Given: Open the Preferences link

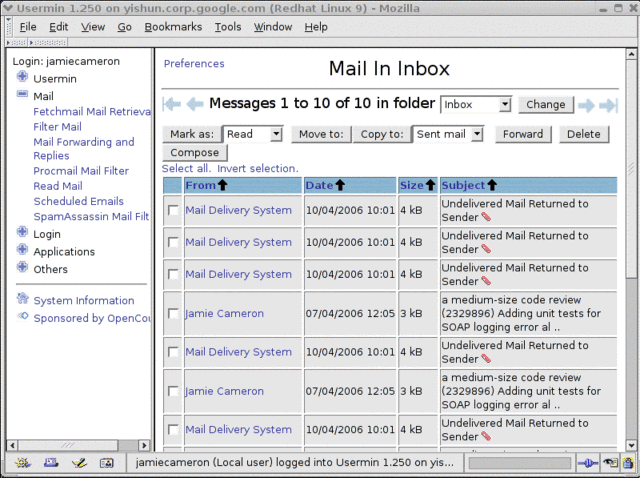Looking at the screenshot, I should tap(194, 64).
